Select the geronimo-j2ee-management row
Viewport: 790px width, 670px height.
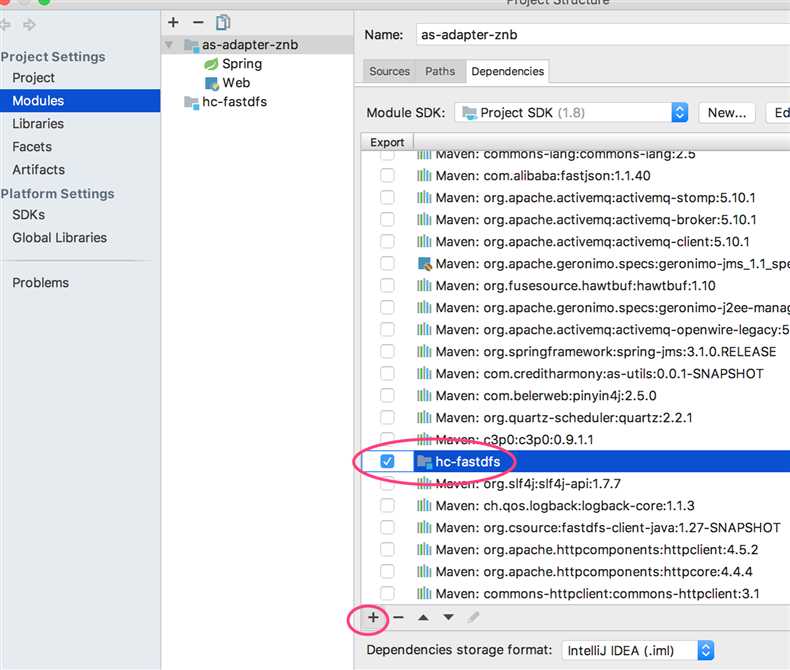click(x=575, y=308)
